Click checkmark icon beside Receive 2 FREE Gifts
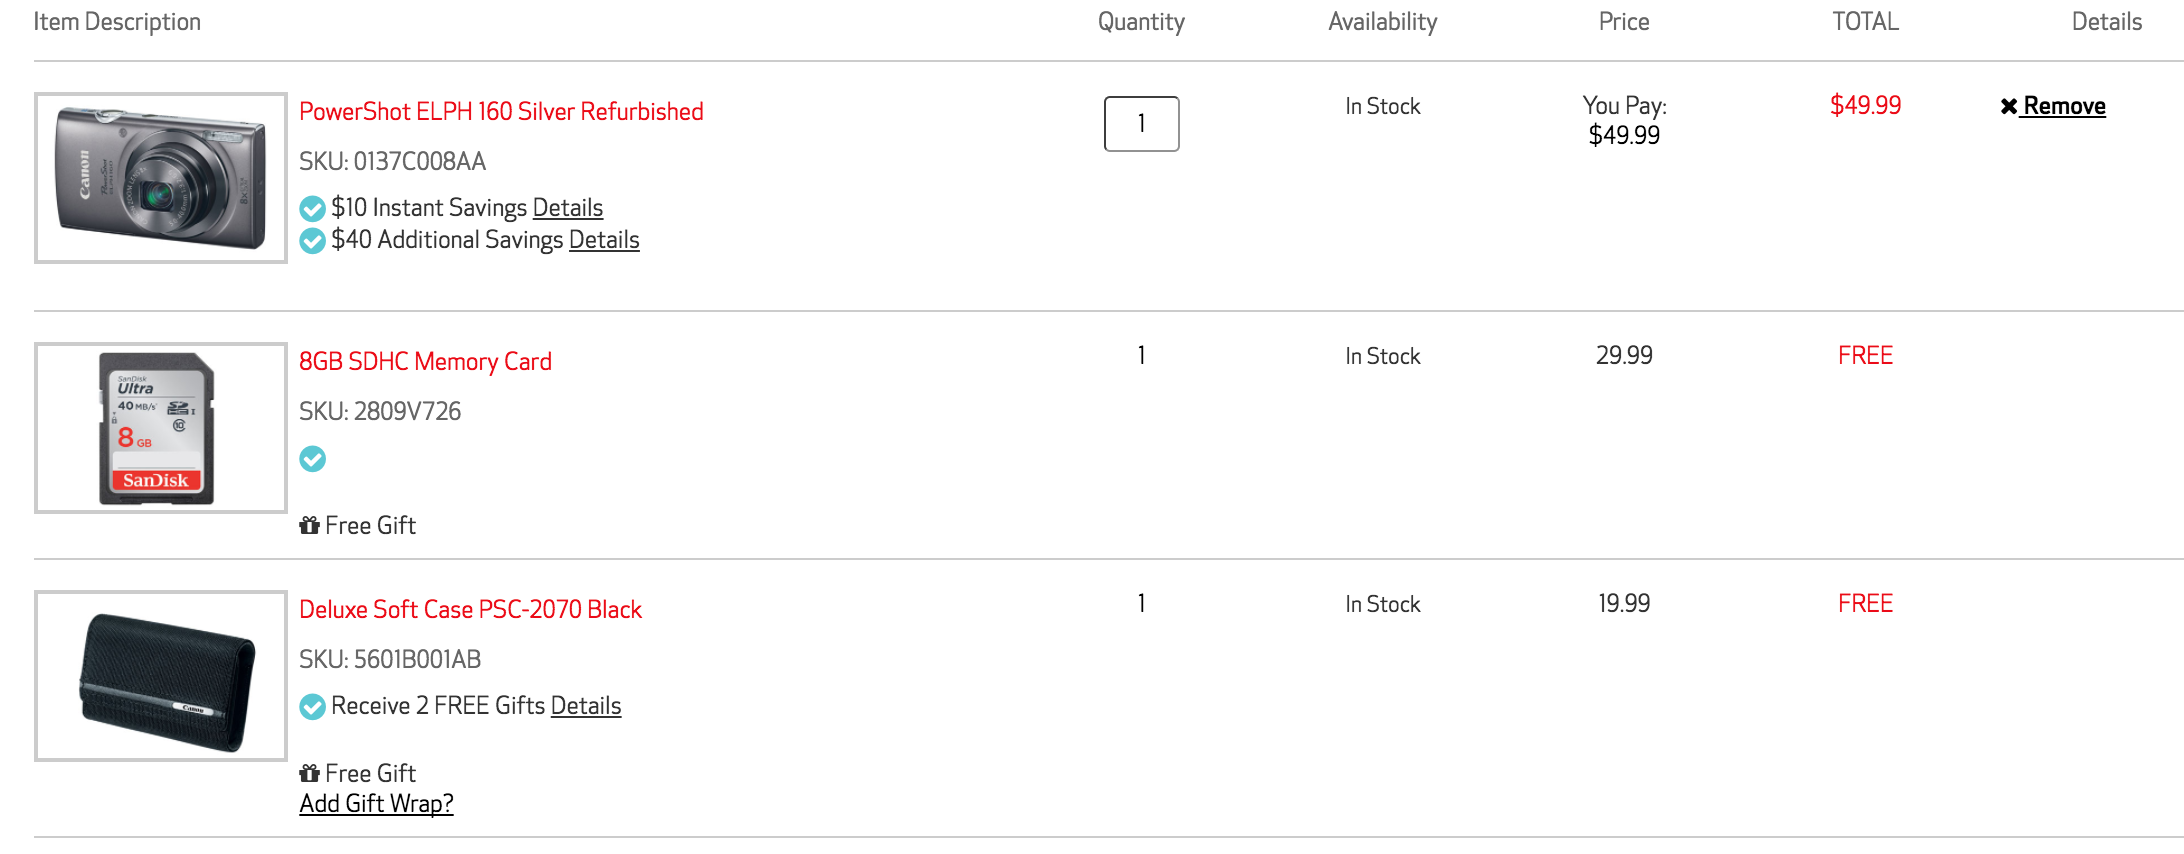This screenshot has height=854, width=2184. pyautogui.click(x=313, y=707)
